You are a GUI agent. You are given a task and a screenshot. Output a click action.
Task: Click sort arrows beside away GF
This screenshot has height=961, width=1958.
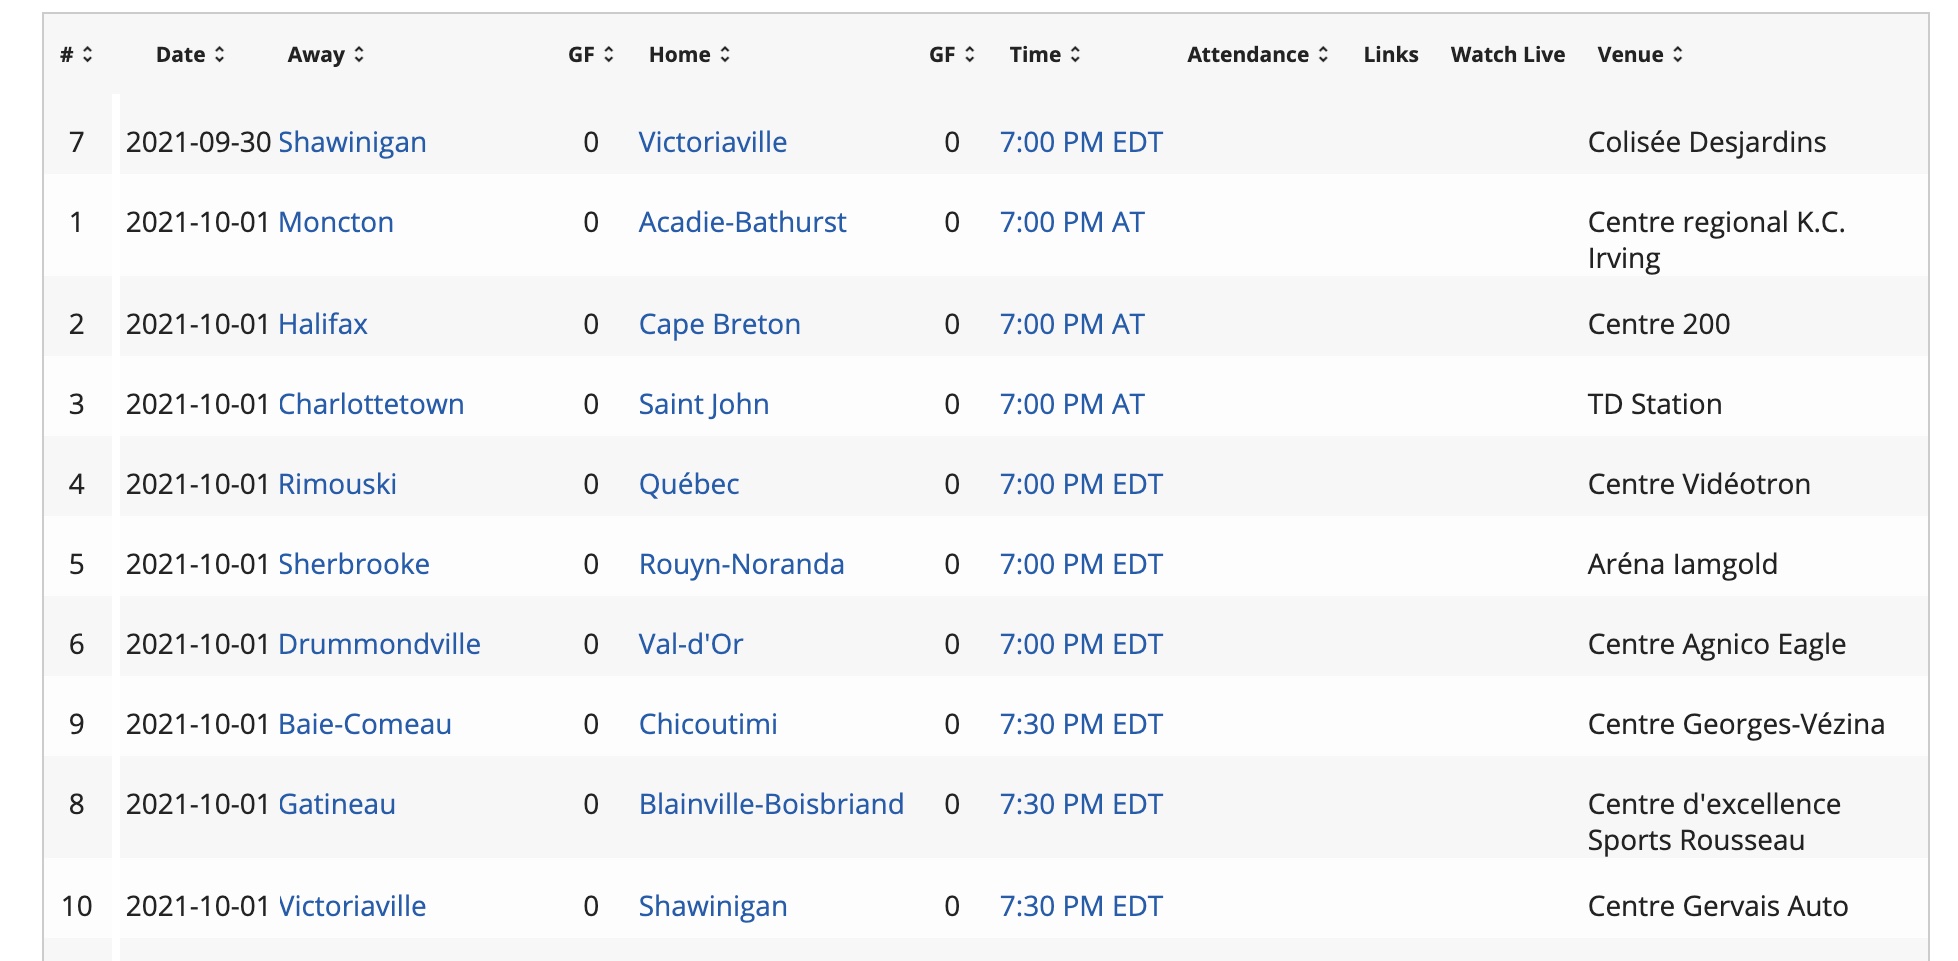click(x=609, y=55)
